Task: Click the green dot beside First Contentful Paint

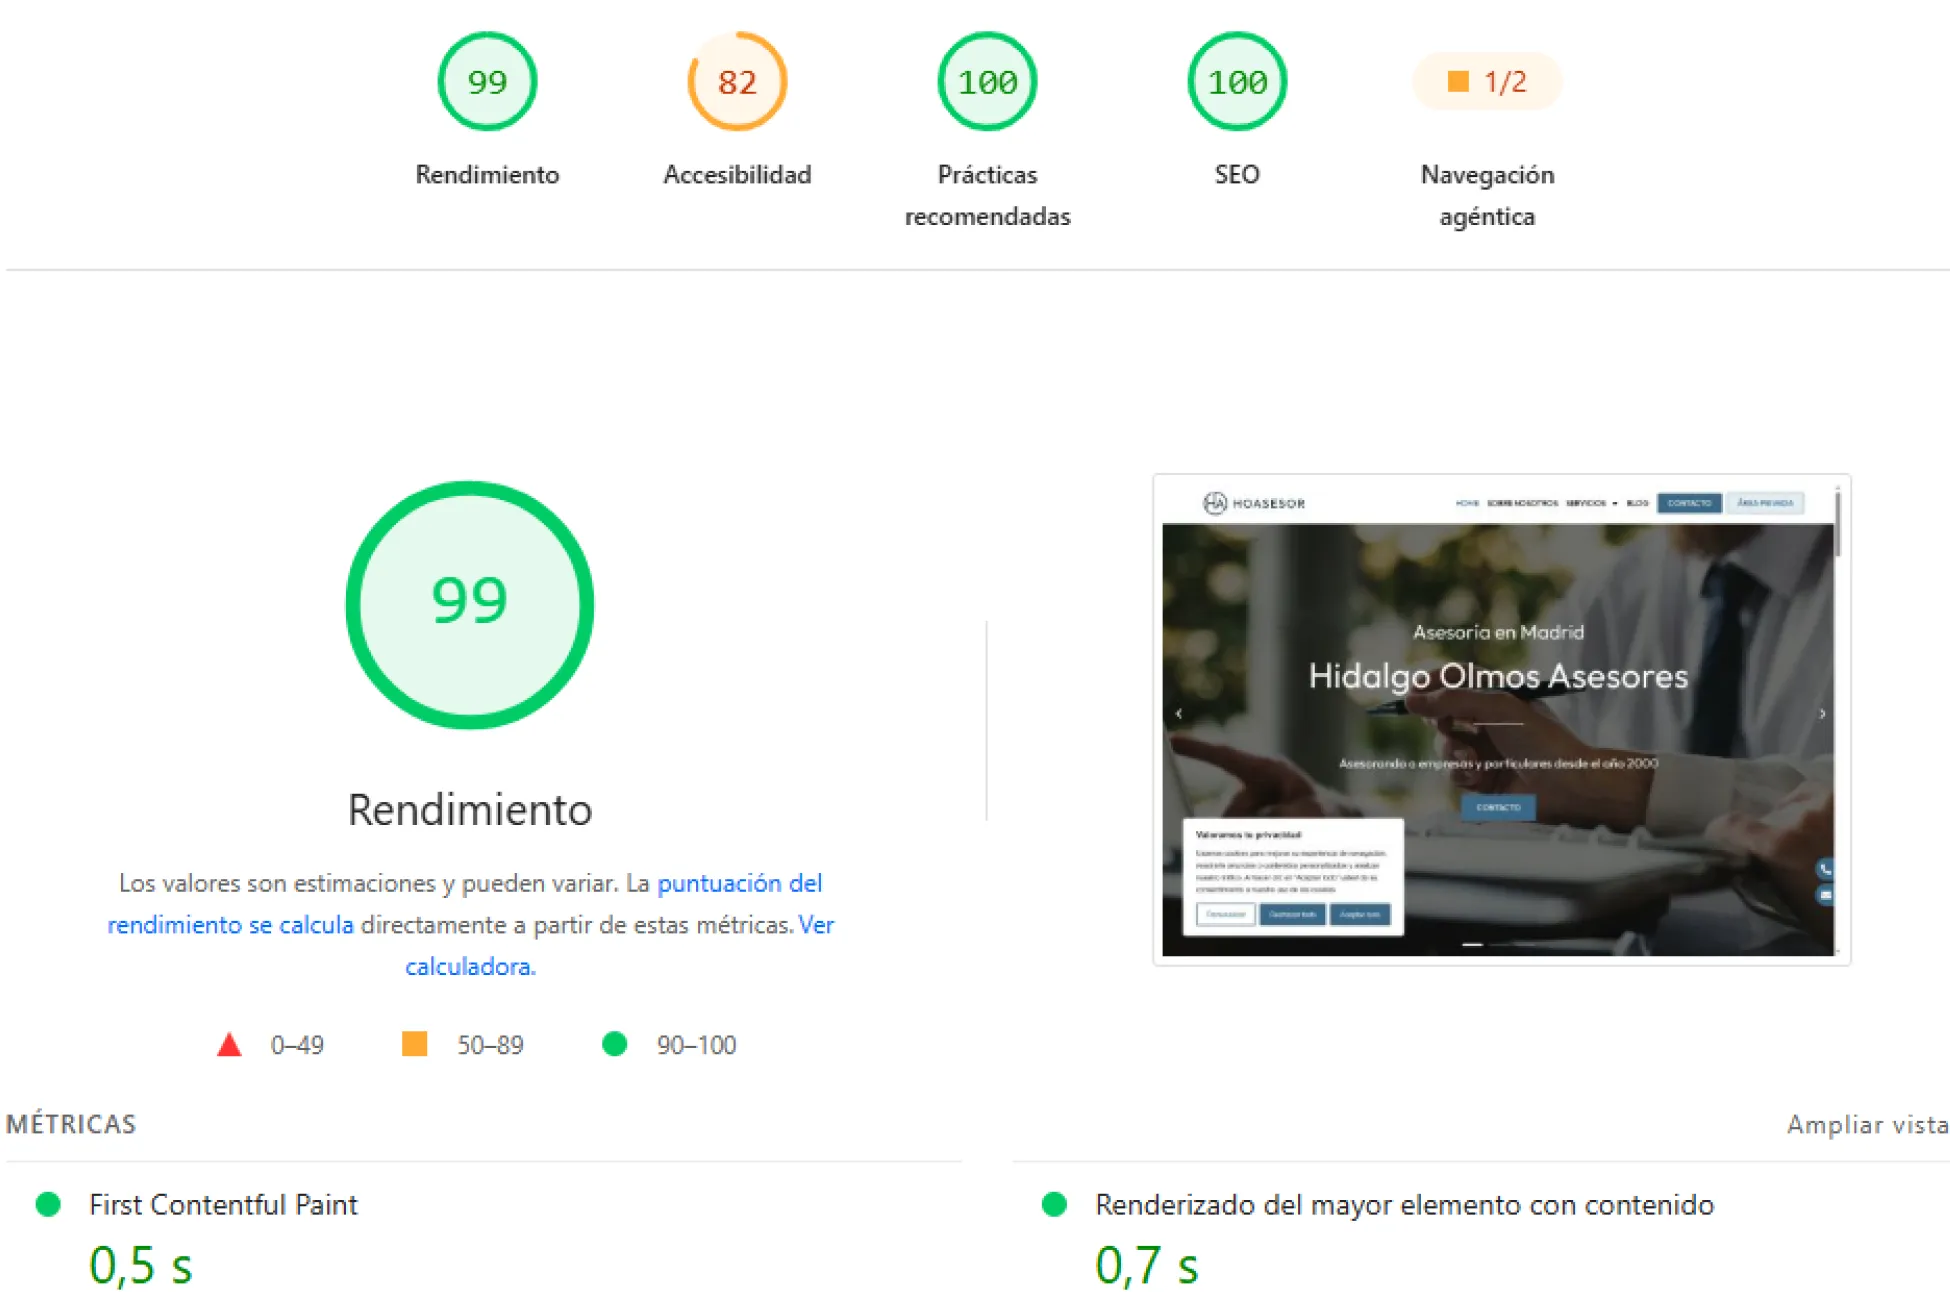Action: point(48,1204)
